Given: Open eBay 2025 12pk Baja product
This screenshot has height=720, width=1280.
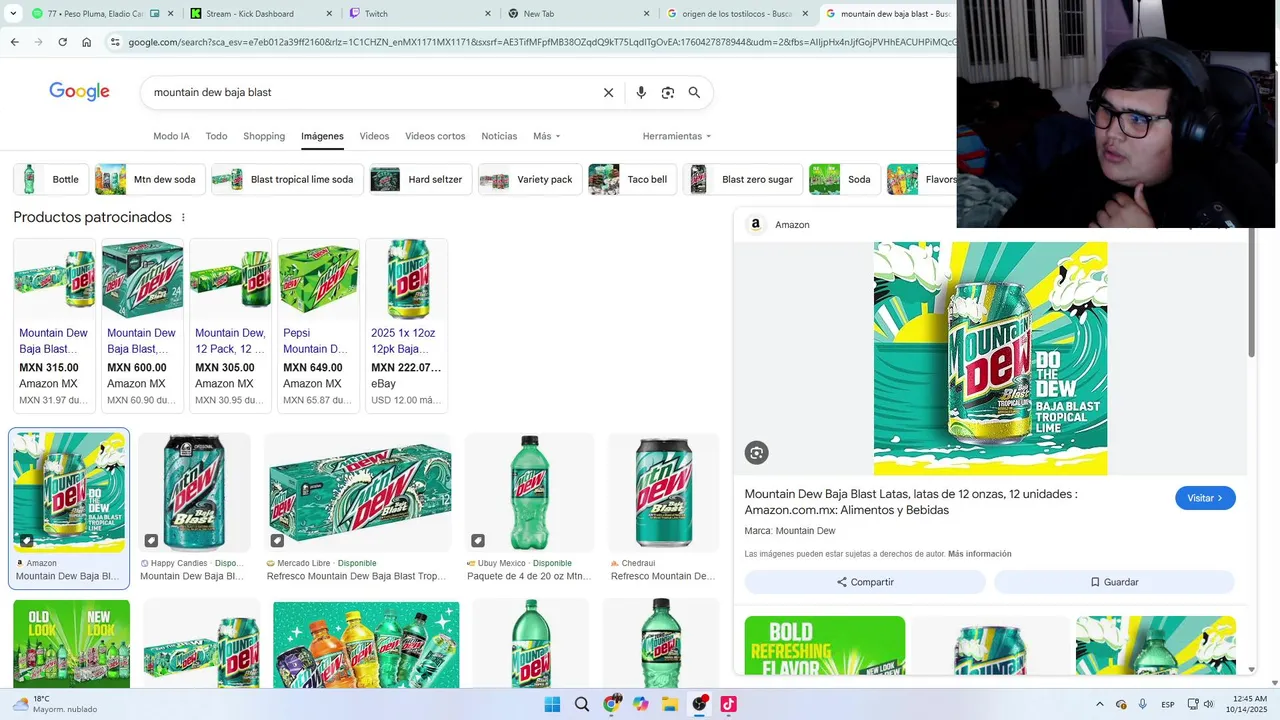Looking at the screenshot, I should coord(406,325).
